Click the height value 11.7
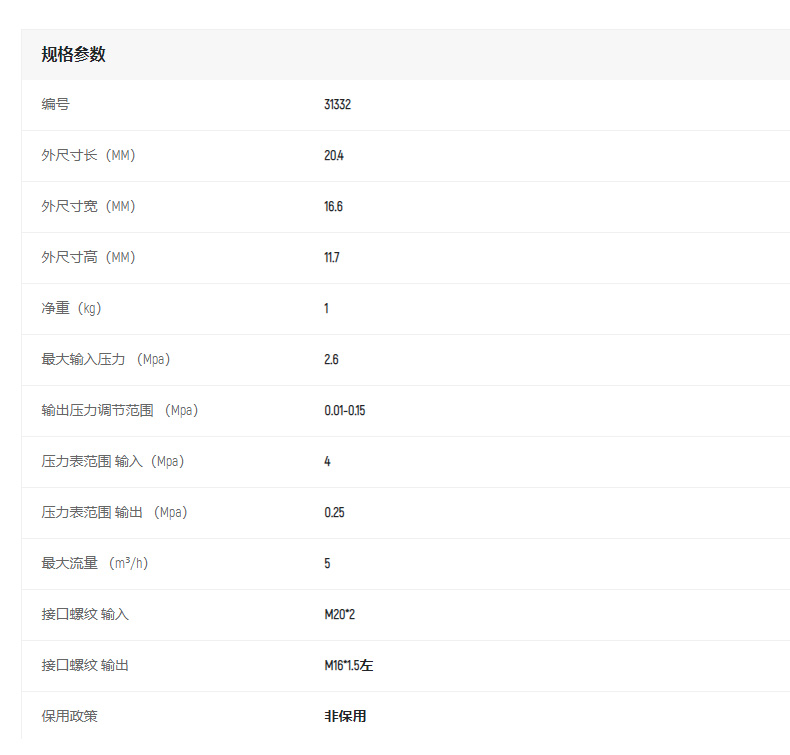Image resolution: width=790 pixels, height=755 pixels. tap(331, 257)
